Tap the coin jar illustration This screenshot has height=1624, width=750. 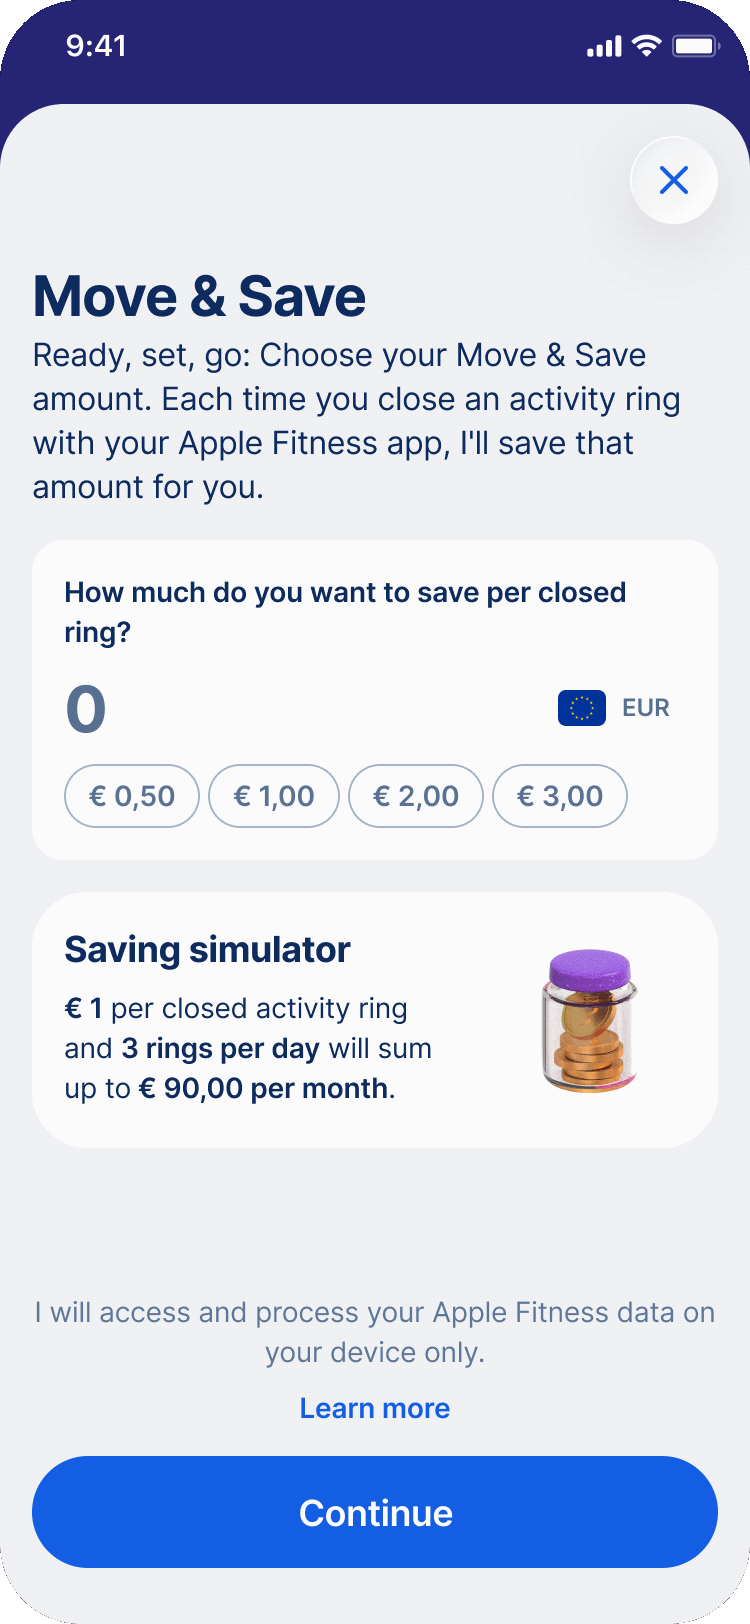tap(590, 1020)
